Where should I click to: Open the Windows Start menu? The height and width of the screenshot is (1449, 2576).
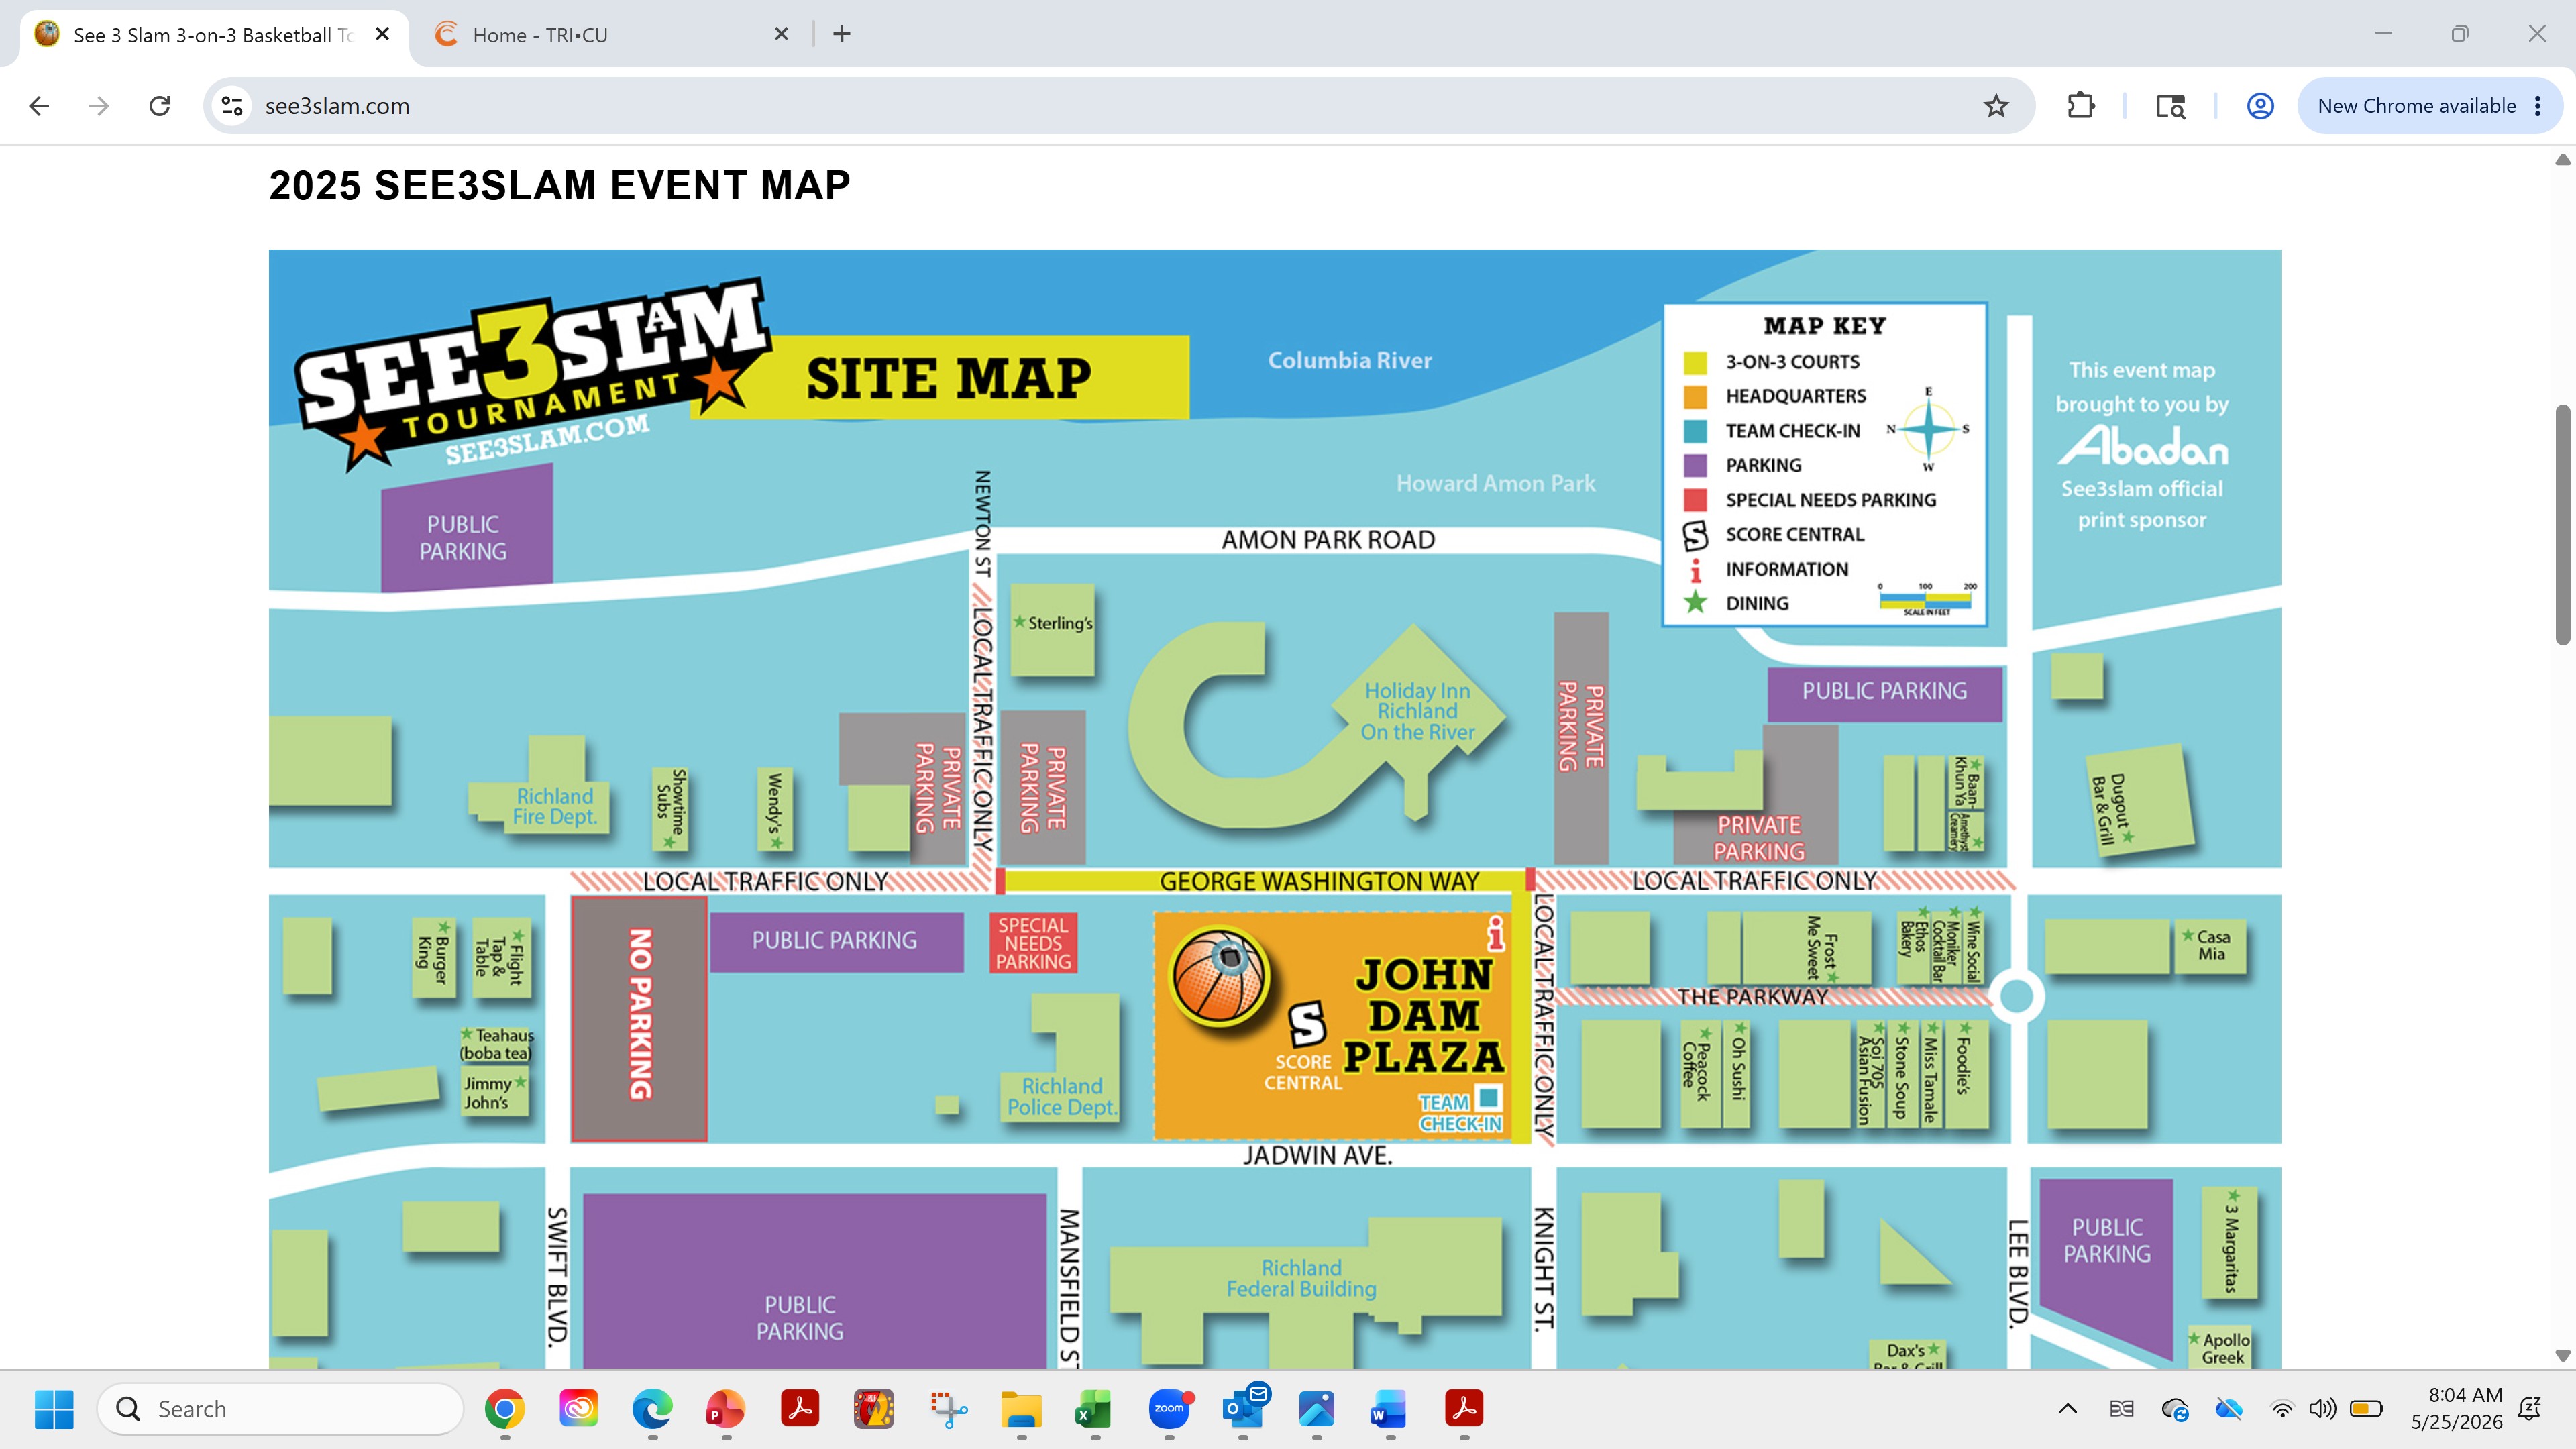click(x=54, y=1409)
